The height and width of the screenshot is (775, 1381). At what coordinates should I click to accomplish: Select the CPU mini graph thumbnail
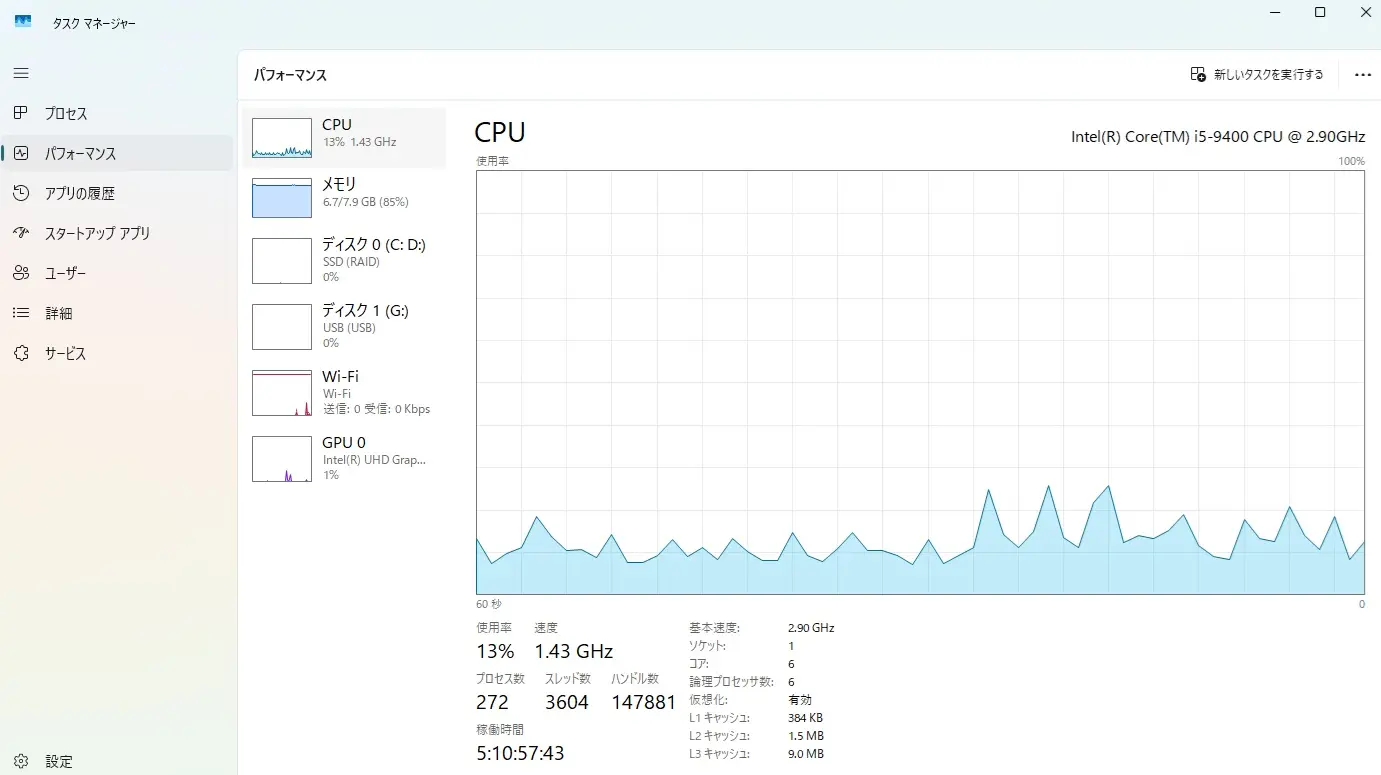pyautogui.click(x=282, y=138)
